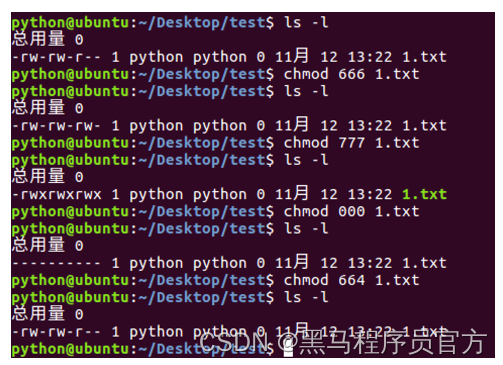This screenshot has height=365, width=503.
Task: Click the green highlighted 1.txt filename
Action: point(424,194)
